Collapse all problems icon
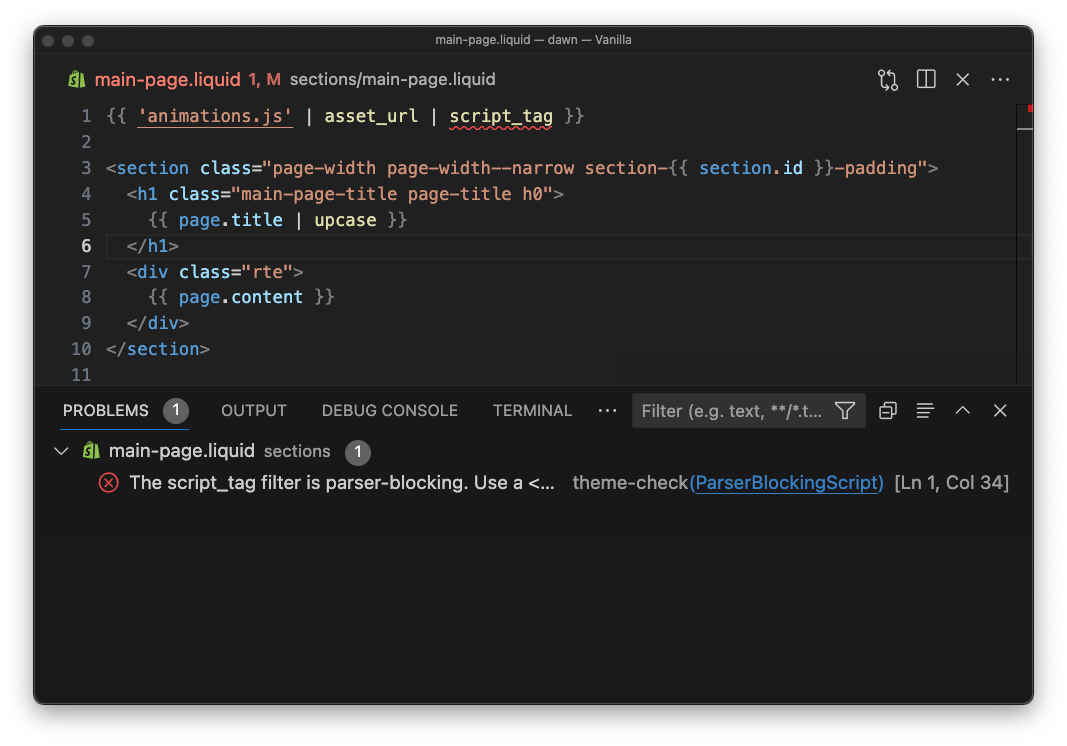This screenshot has height=746, width=1067. coord(887,410)
